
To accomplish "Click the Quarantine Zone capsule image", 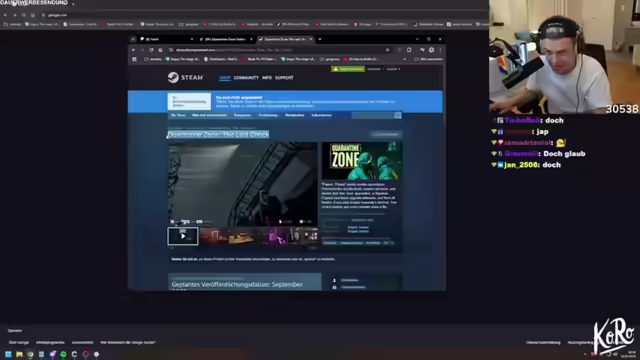I will pos(362,161).
